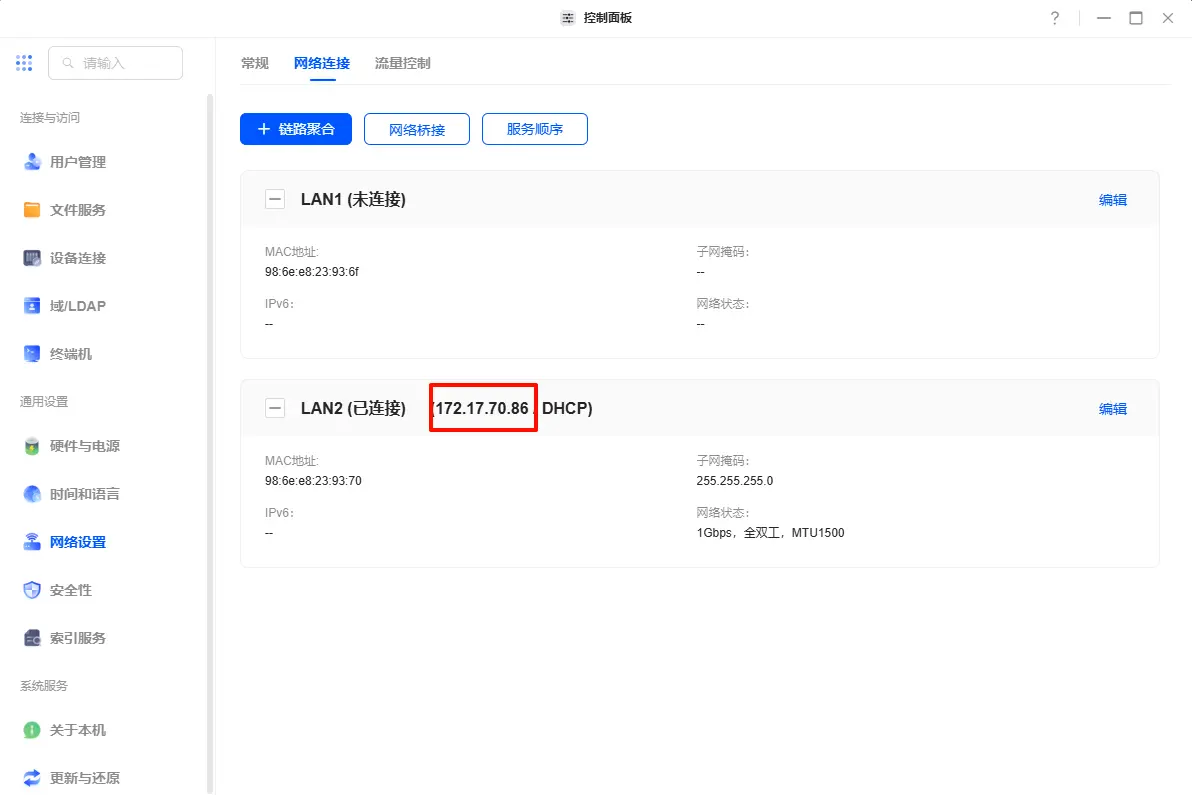Viewport: 1192px width, 795px height.
Task: Switch to the 常规 tab
Action: [255, 63]
